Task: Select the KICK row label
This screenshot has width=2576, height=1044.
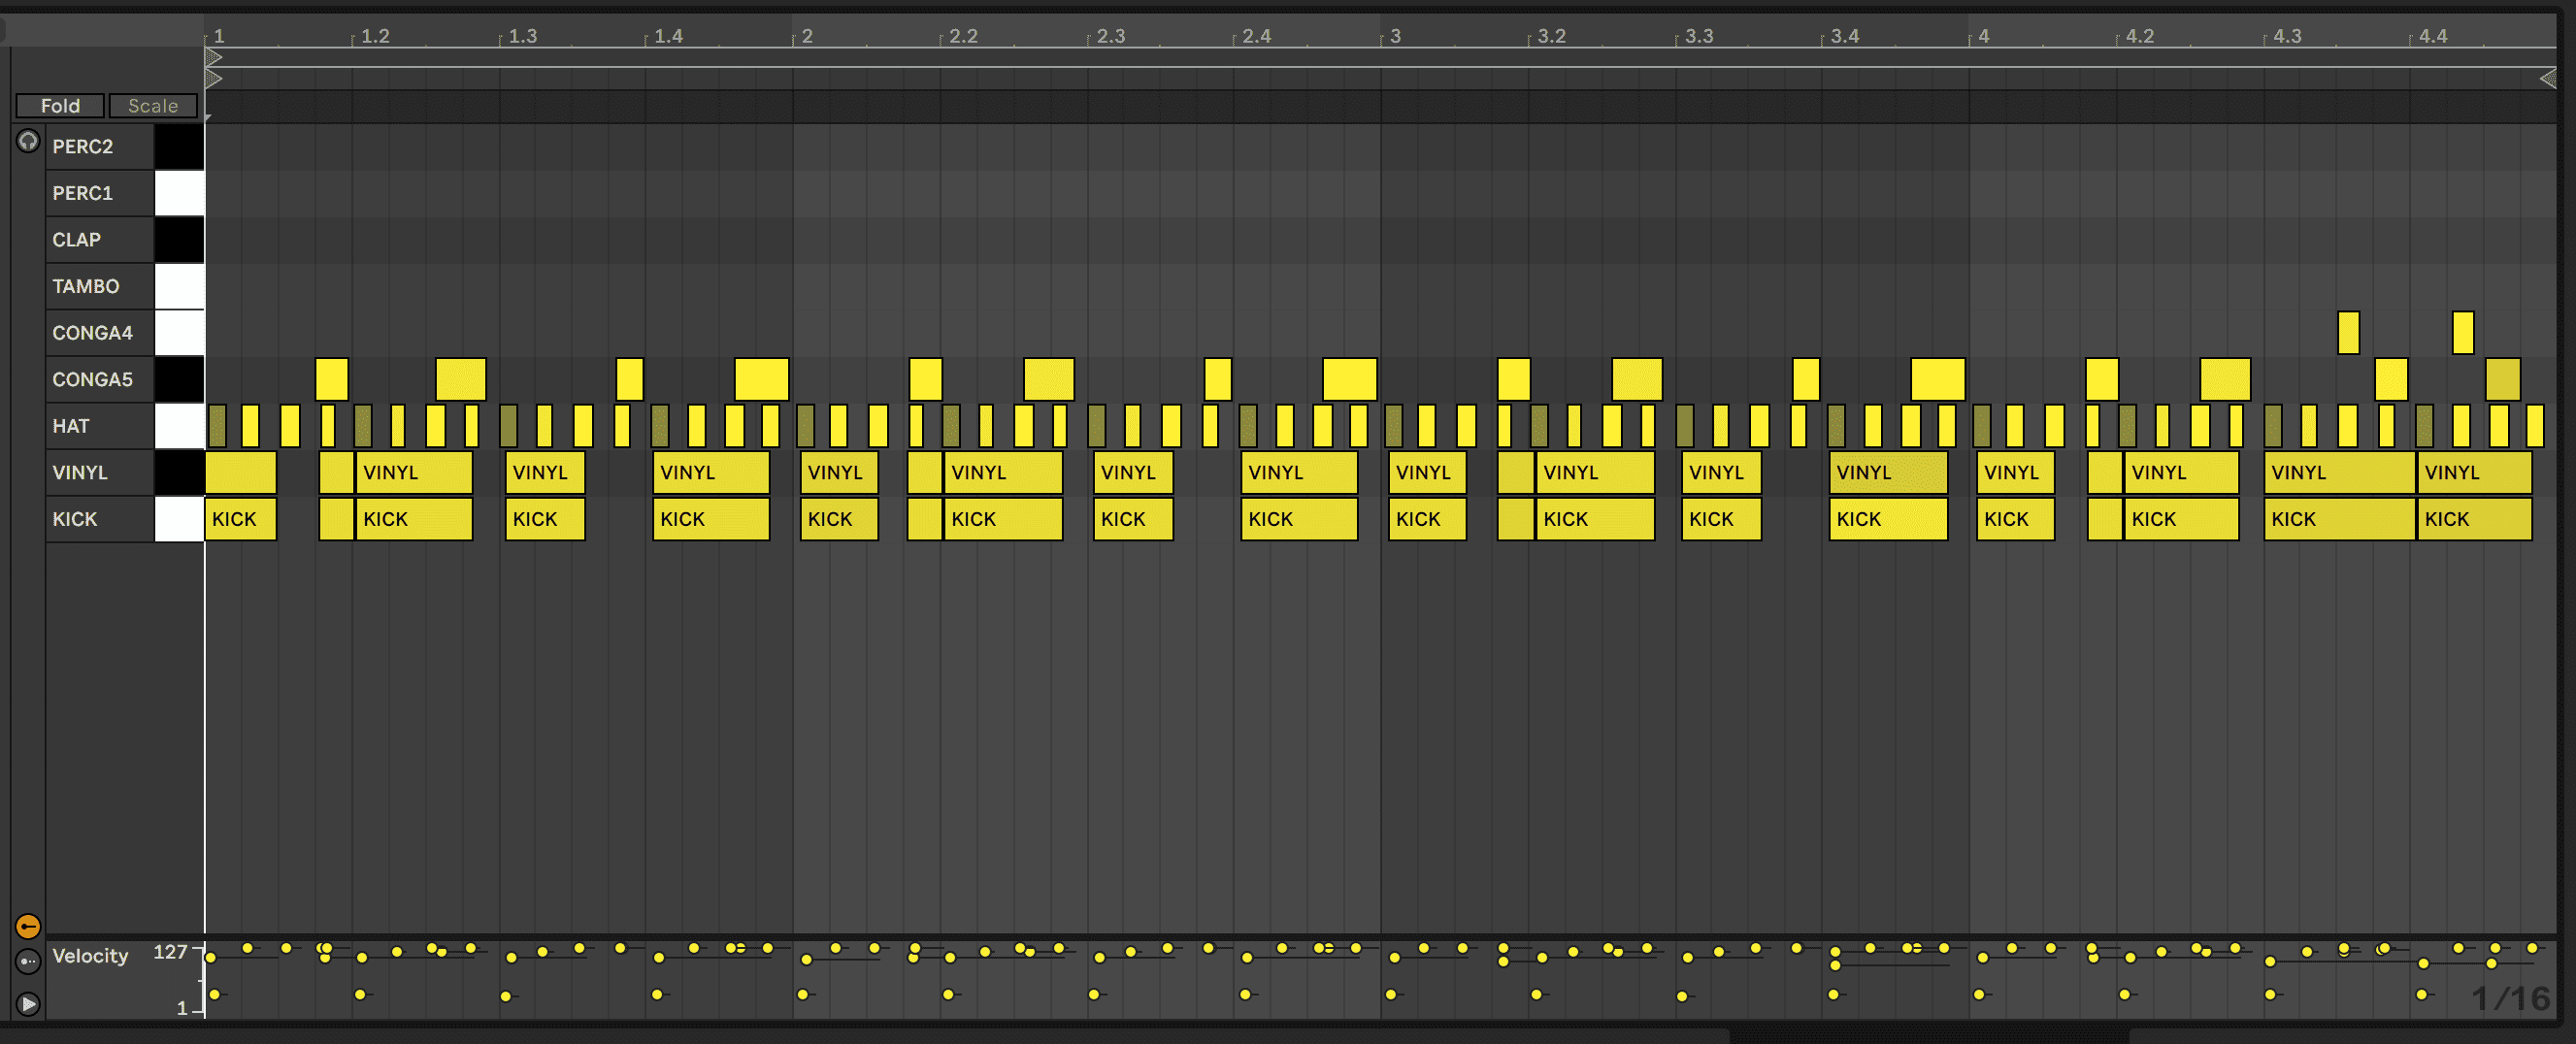Action: [74, 519]
